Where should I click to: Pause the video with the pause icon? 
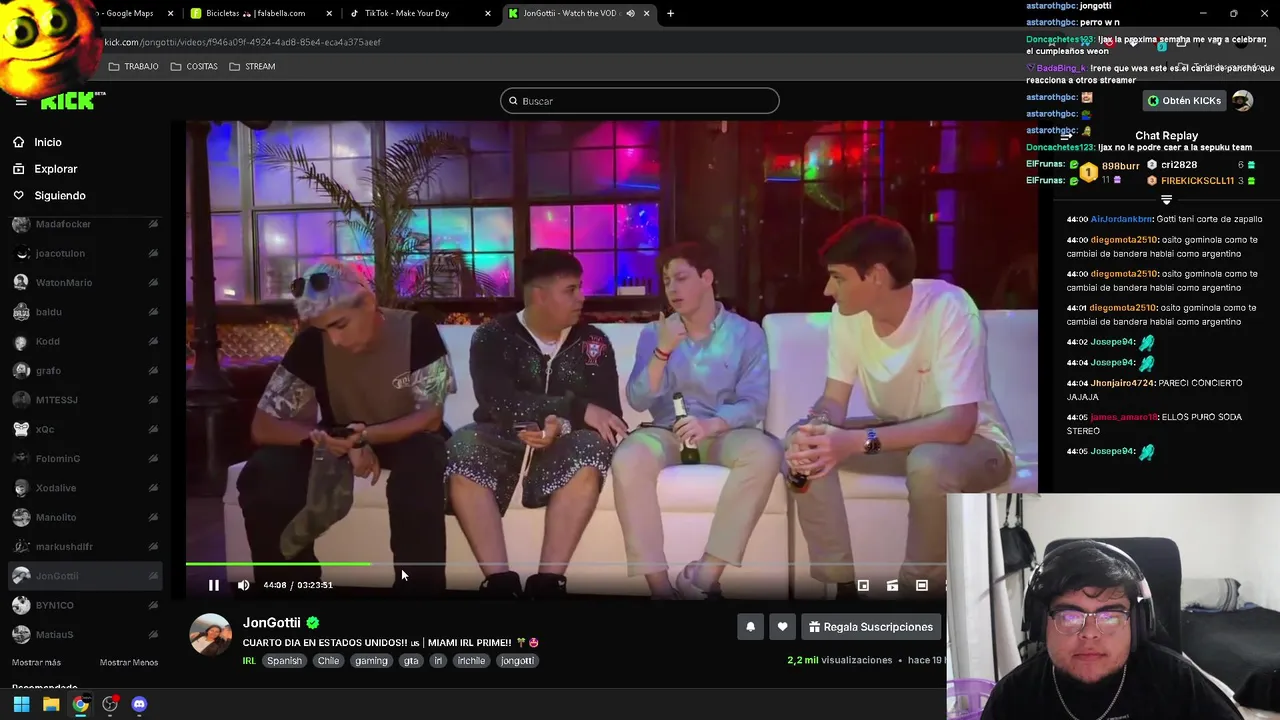(213, 585)
